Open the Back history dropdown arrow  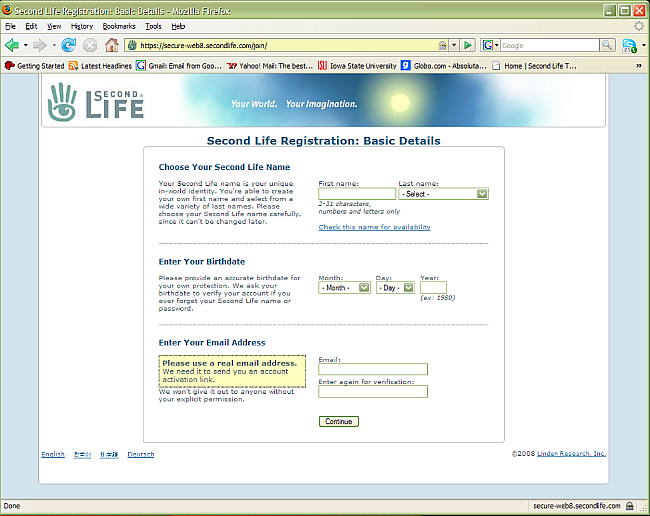(x=26, y=45)
